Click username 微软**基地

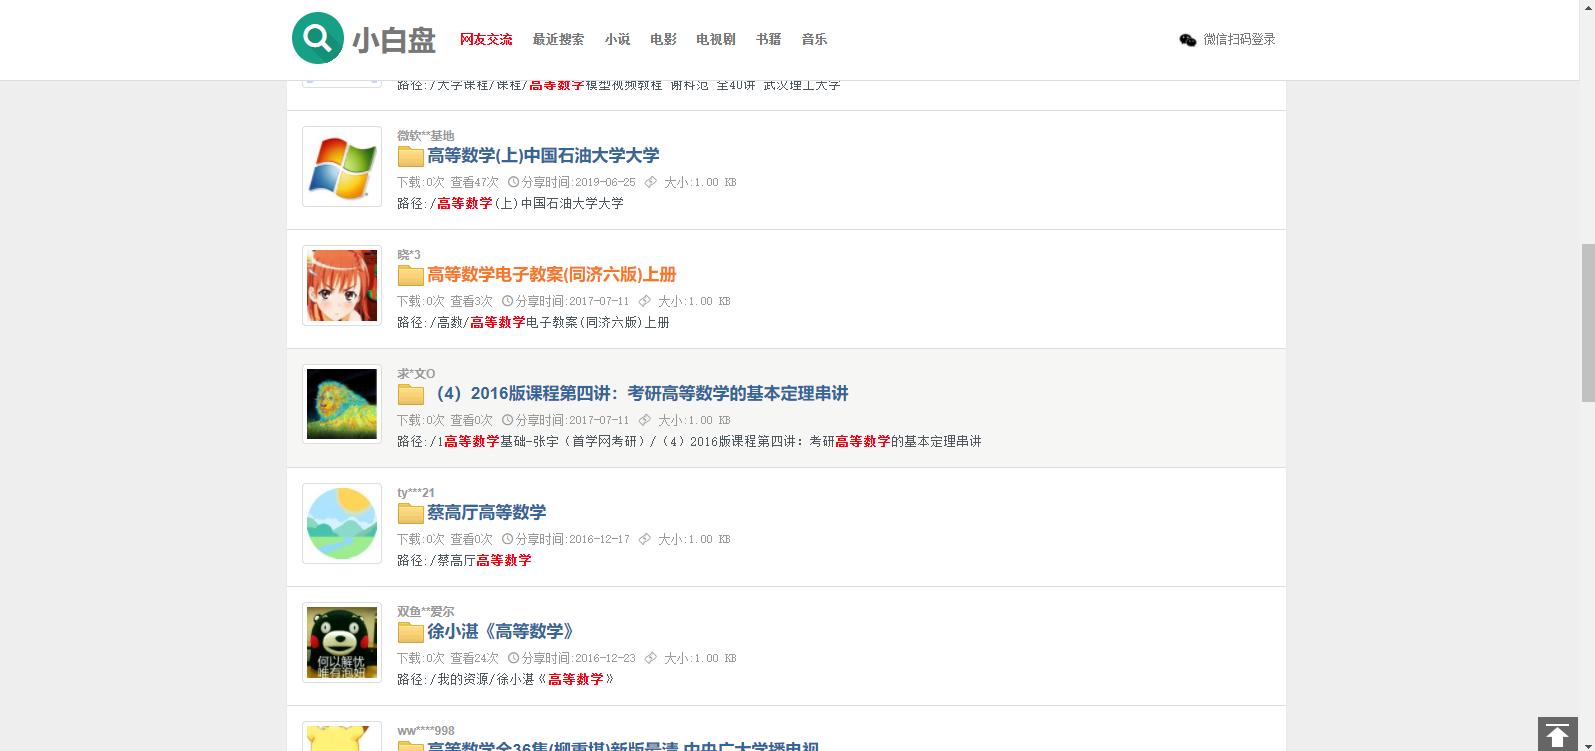pyautogui.click(x=425, y=136)
